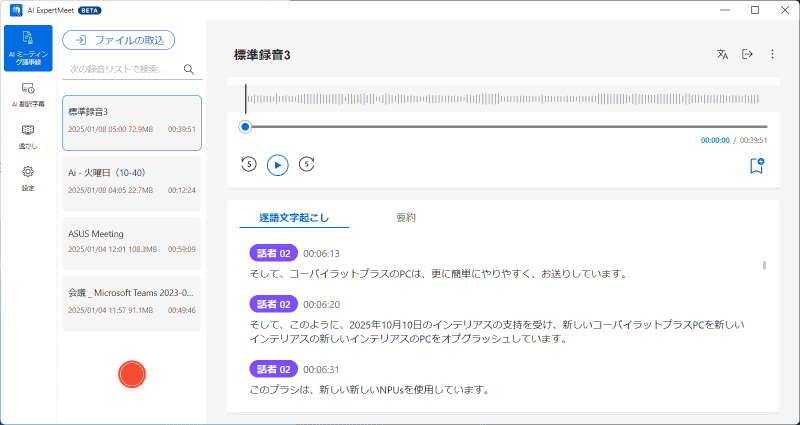Open the settings gear in sidebar
The height and width of the screenshot is (425, 800).
[28, 179]
